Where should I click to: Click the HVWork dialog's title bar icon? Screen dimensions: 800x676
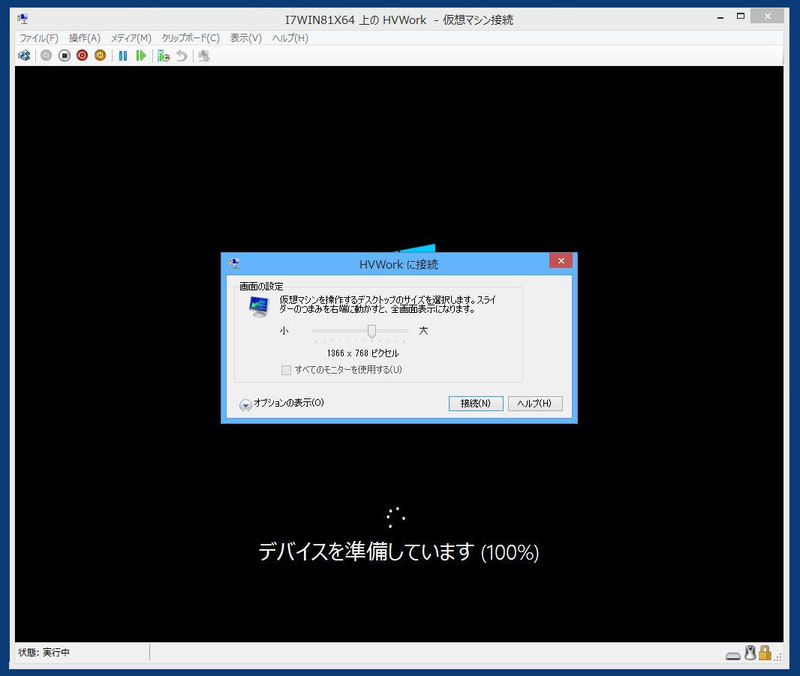[x=234, y=263]
